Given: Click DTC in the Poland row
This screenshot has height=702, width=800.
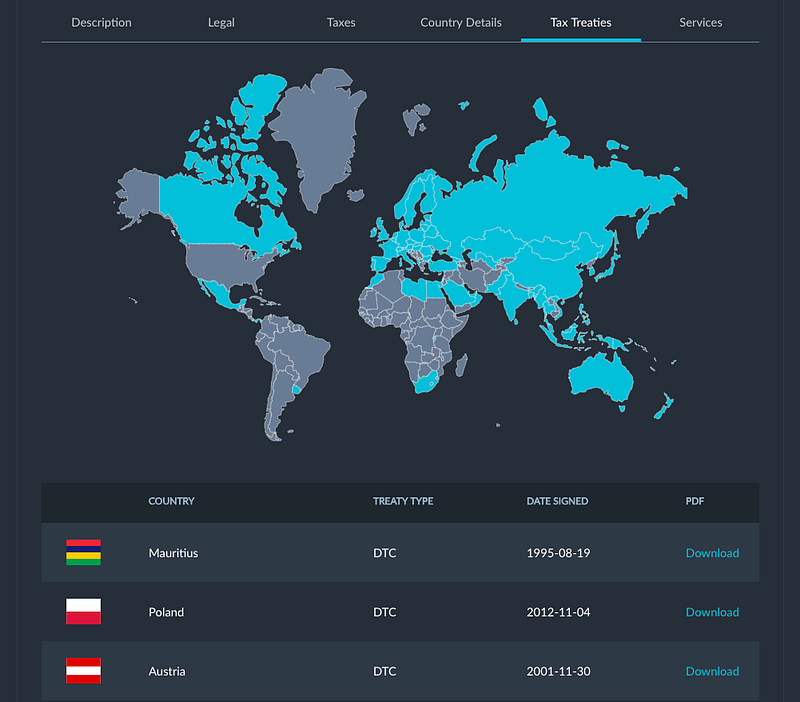Looking at the screenshot, I should click(x=384, y=612).
